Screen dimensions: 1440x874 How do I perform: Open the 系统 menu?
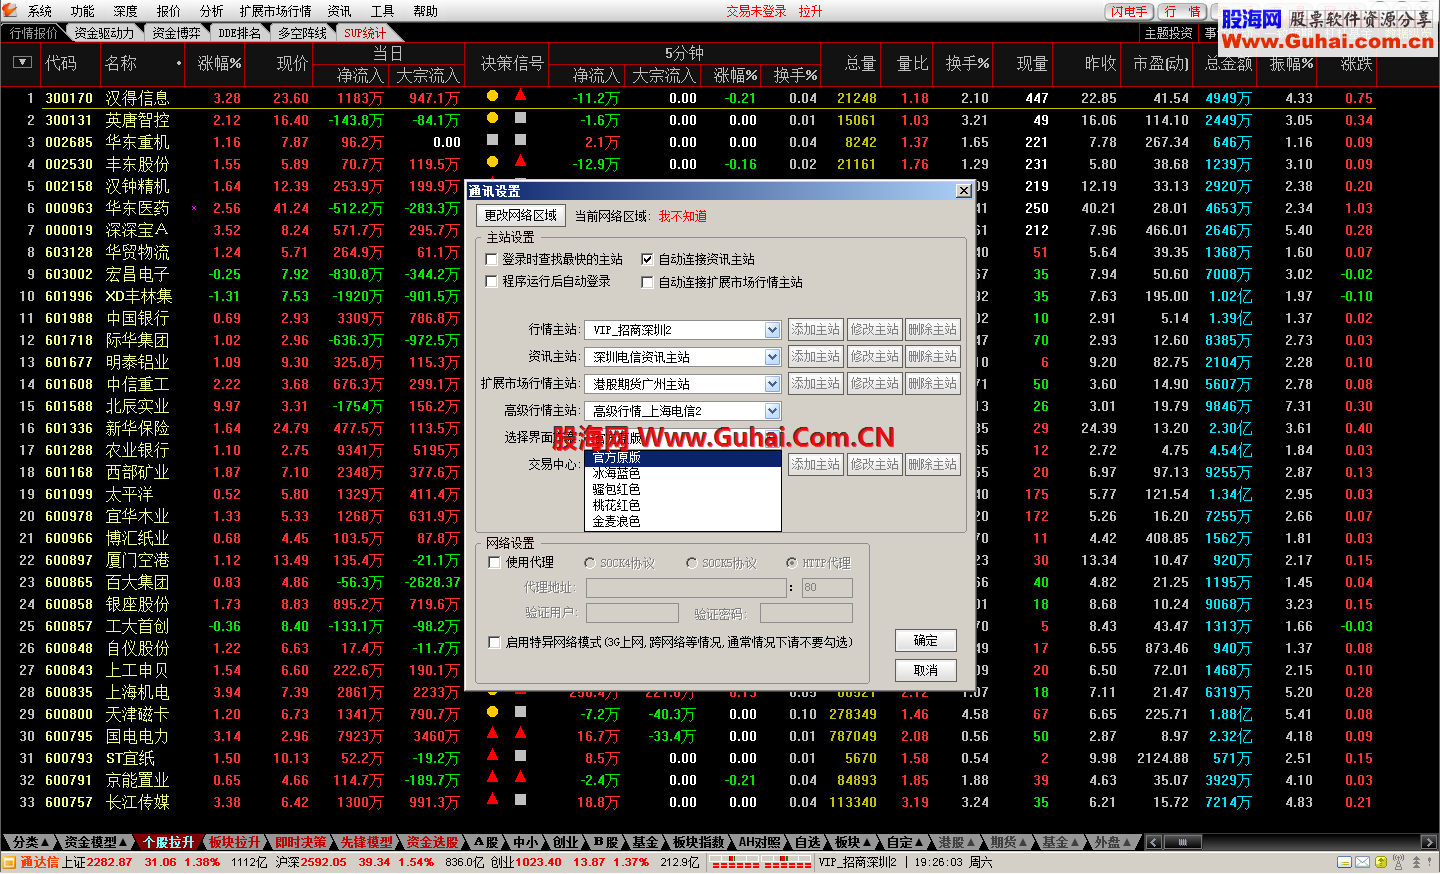point(40,11)
